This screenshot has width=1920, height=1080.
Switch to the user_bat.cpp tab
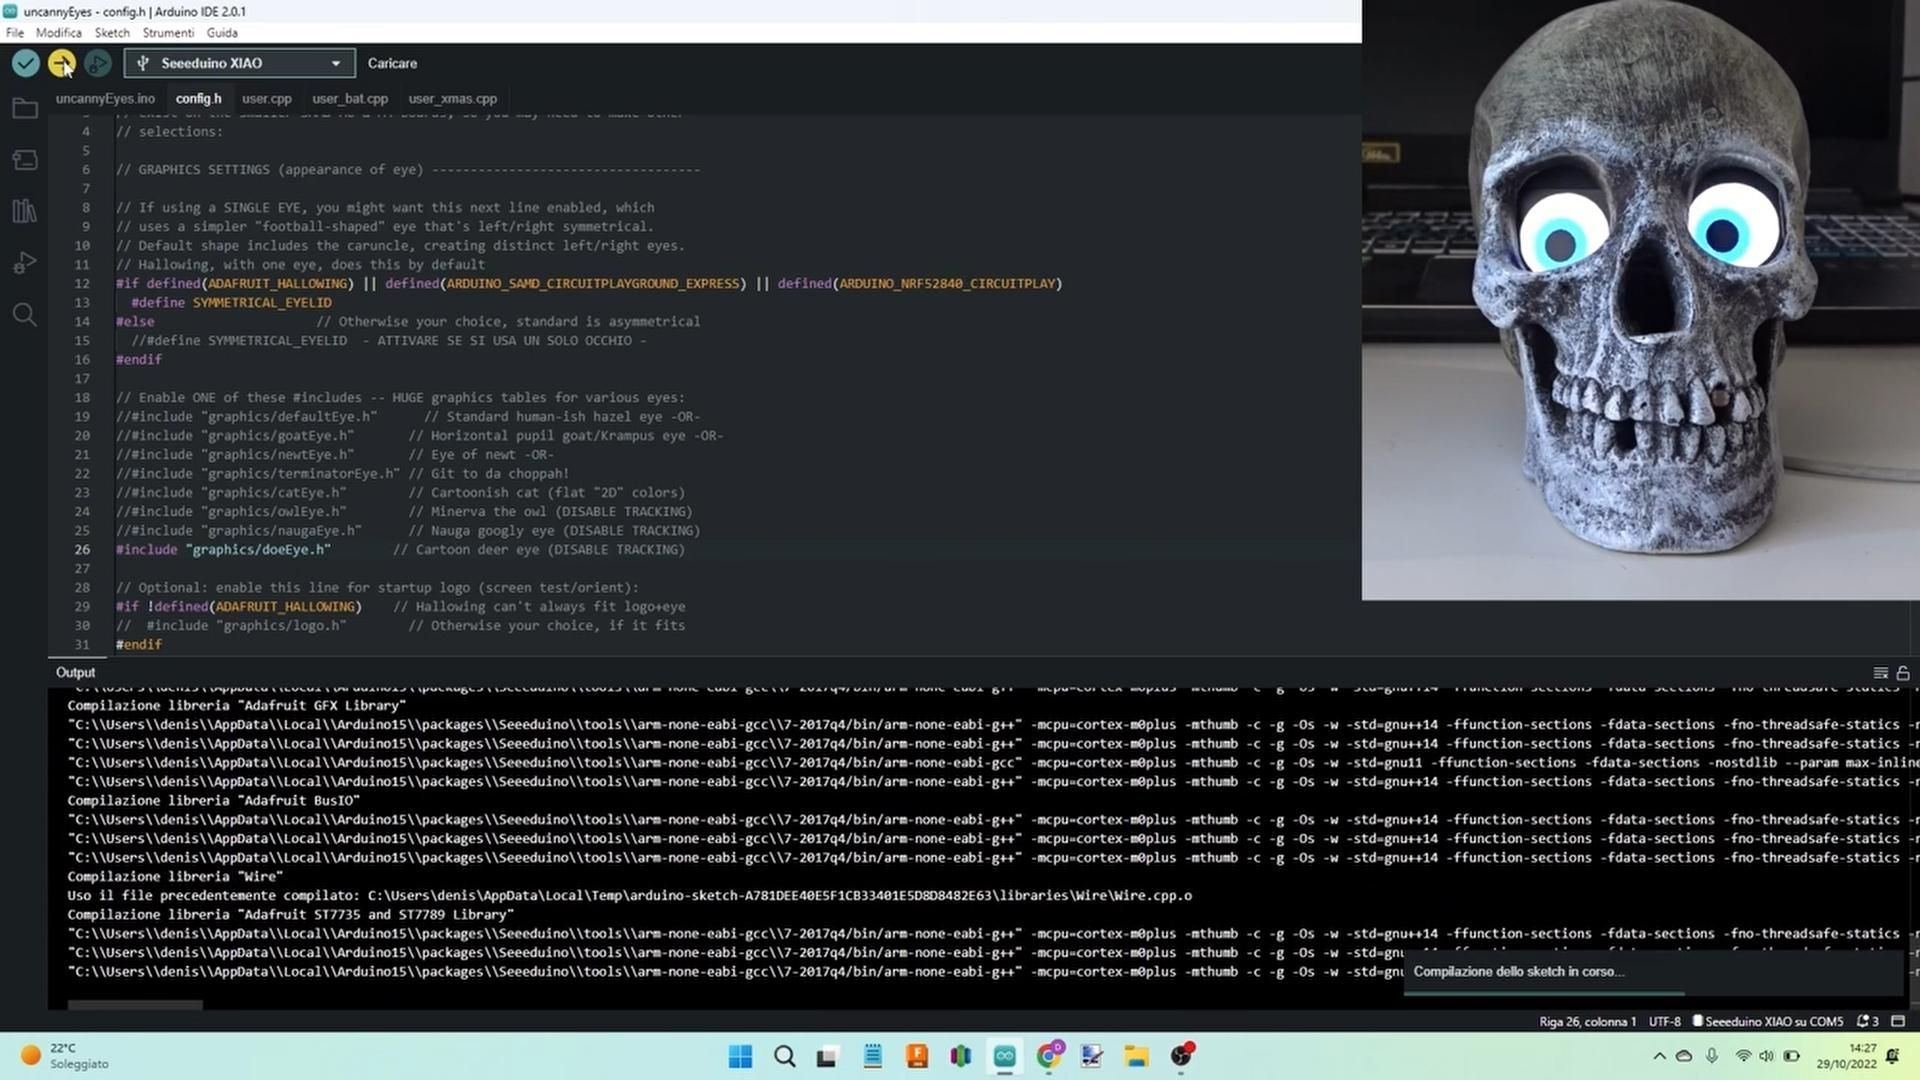[350, 98]
